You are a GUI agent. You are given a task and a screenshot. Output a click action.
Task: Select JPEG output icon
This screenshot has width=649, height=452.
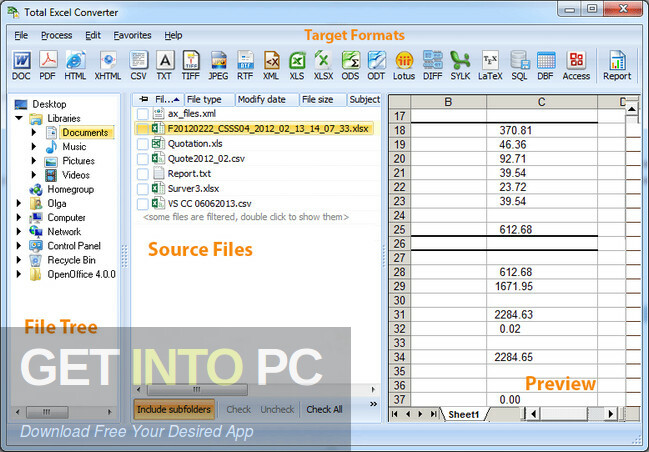[218, 65]
